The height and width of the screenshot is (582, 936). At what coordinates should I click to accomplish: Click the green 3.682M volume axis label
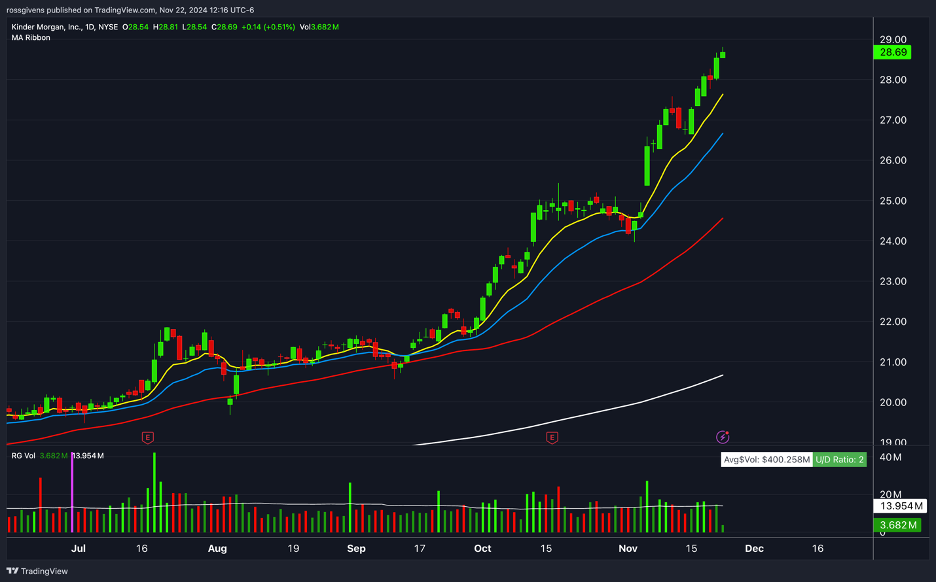(897, 525)
